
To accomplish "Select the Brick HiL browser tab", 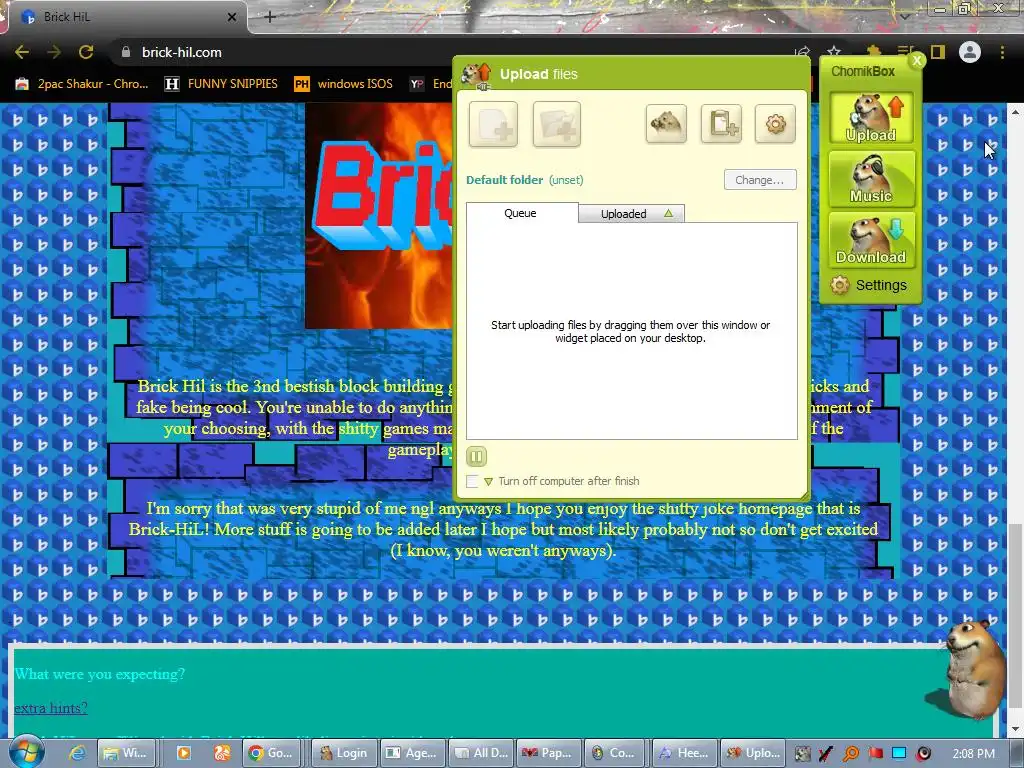I will [x=127, y=17].
